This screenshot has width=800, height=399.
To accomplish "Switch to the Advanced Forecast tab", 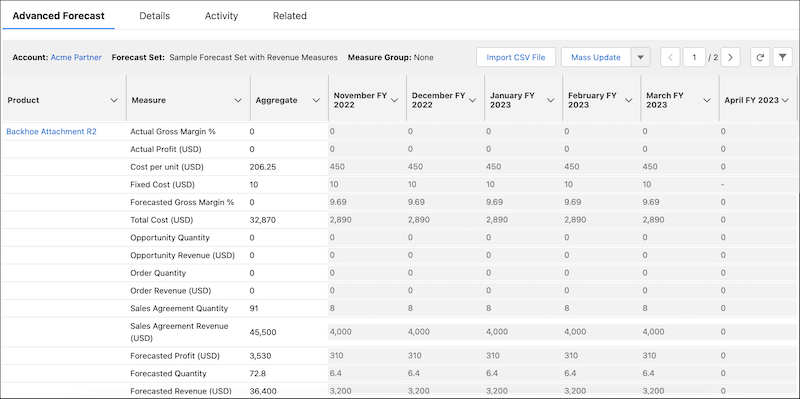I will point(58,16).
